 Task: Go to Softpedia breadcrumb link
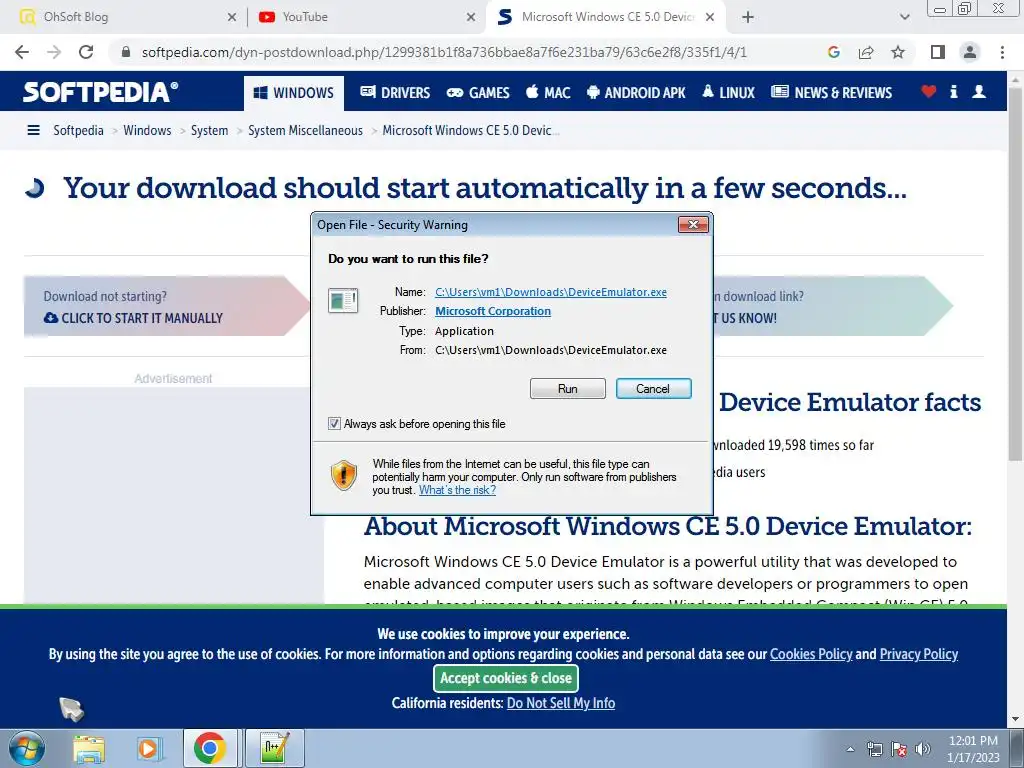pyautogui.click(x=78, y=131)
